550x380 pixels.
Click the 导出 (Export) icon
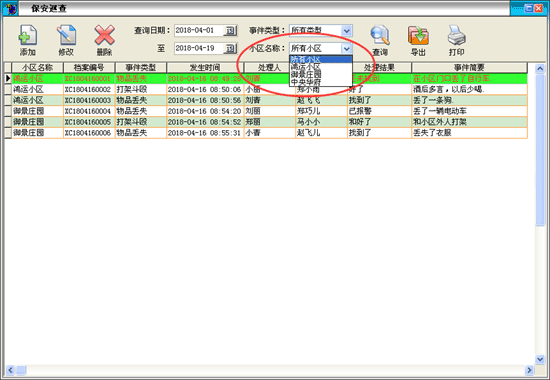418,35
